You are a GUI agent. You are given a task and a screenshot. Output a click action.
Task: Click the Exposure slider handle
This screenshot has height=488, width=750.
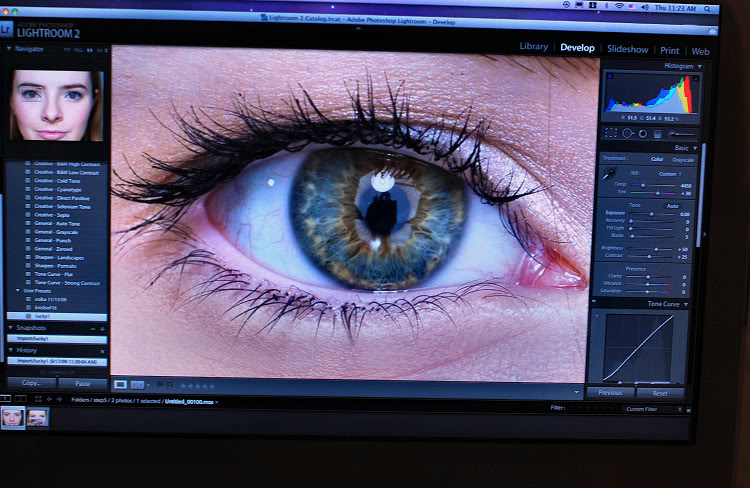[651, 214]
